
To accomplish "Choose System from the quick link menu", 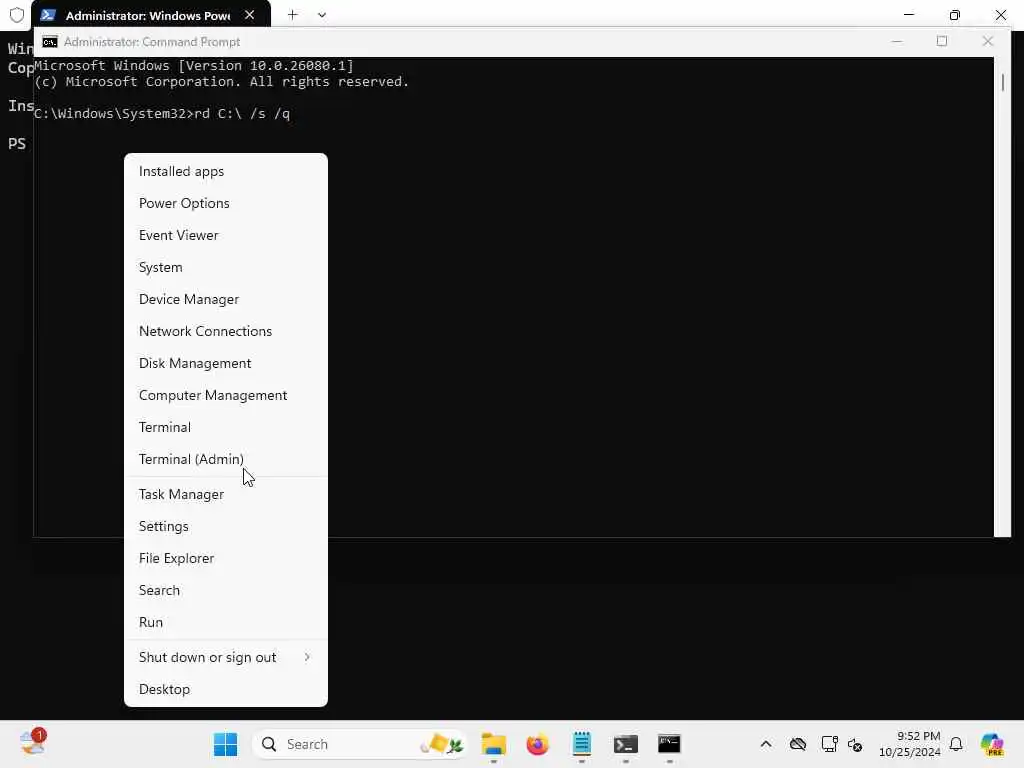I will [225, 267].
